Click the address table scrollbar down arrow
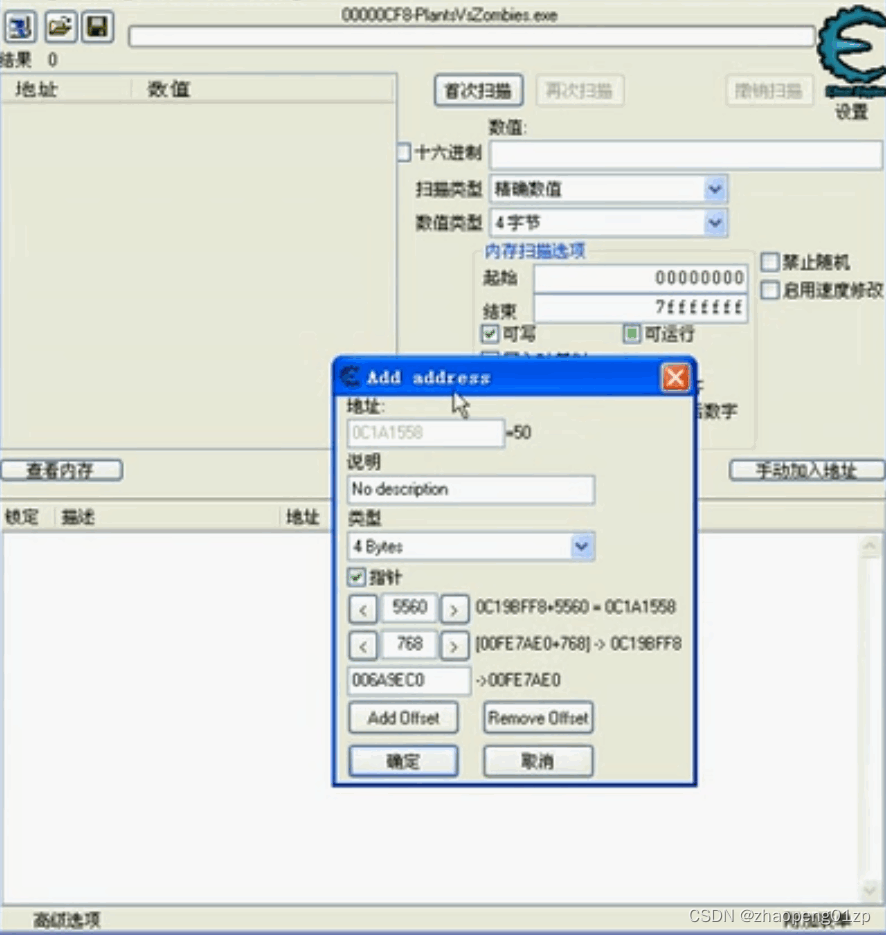 point(869,890)
